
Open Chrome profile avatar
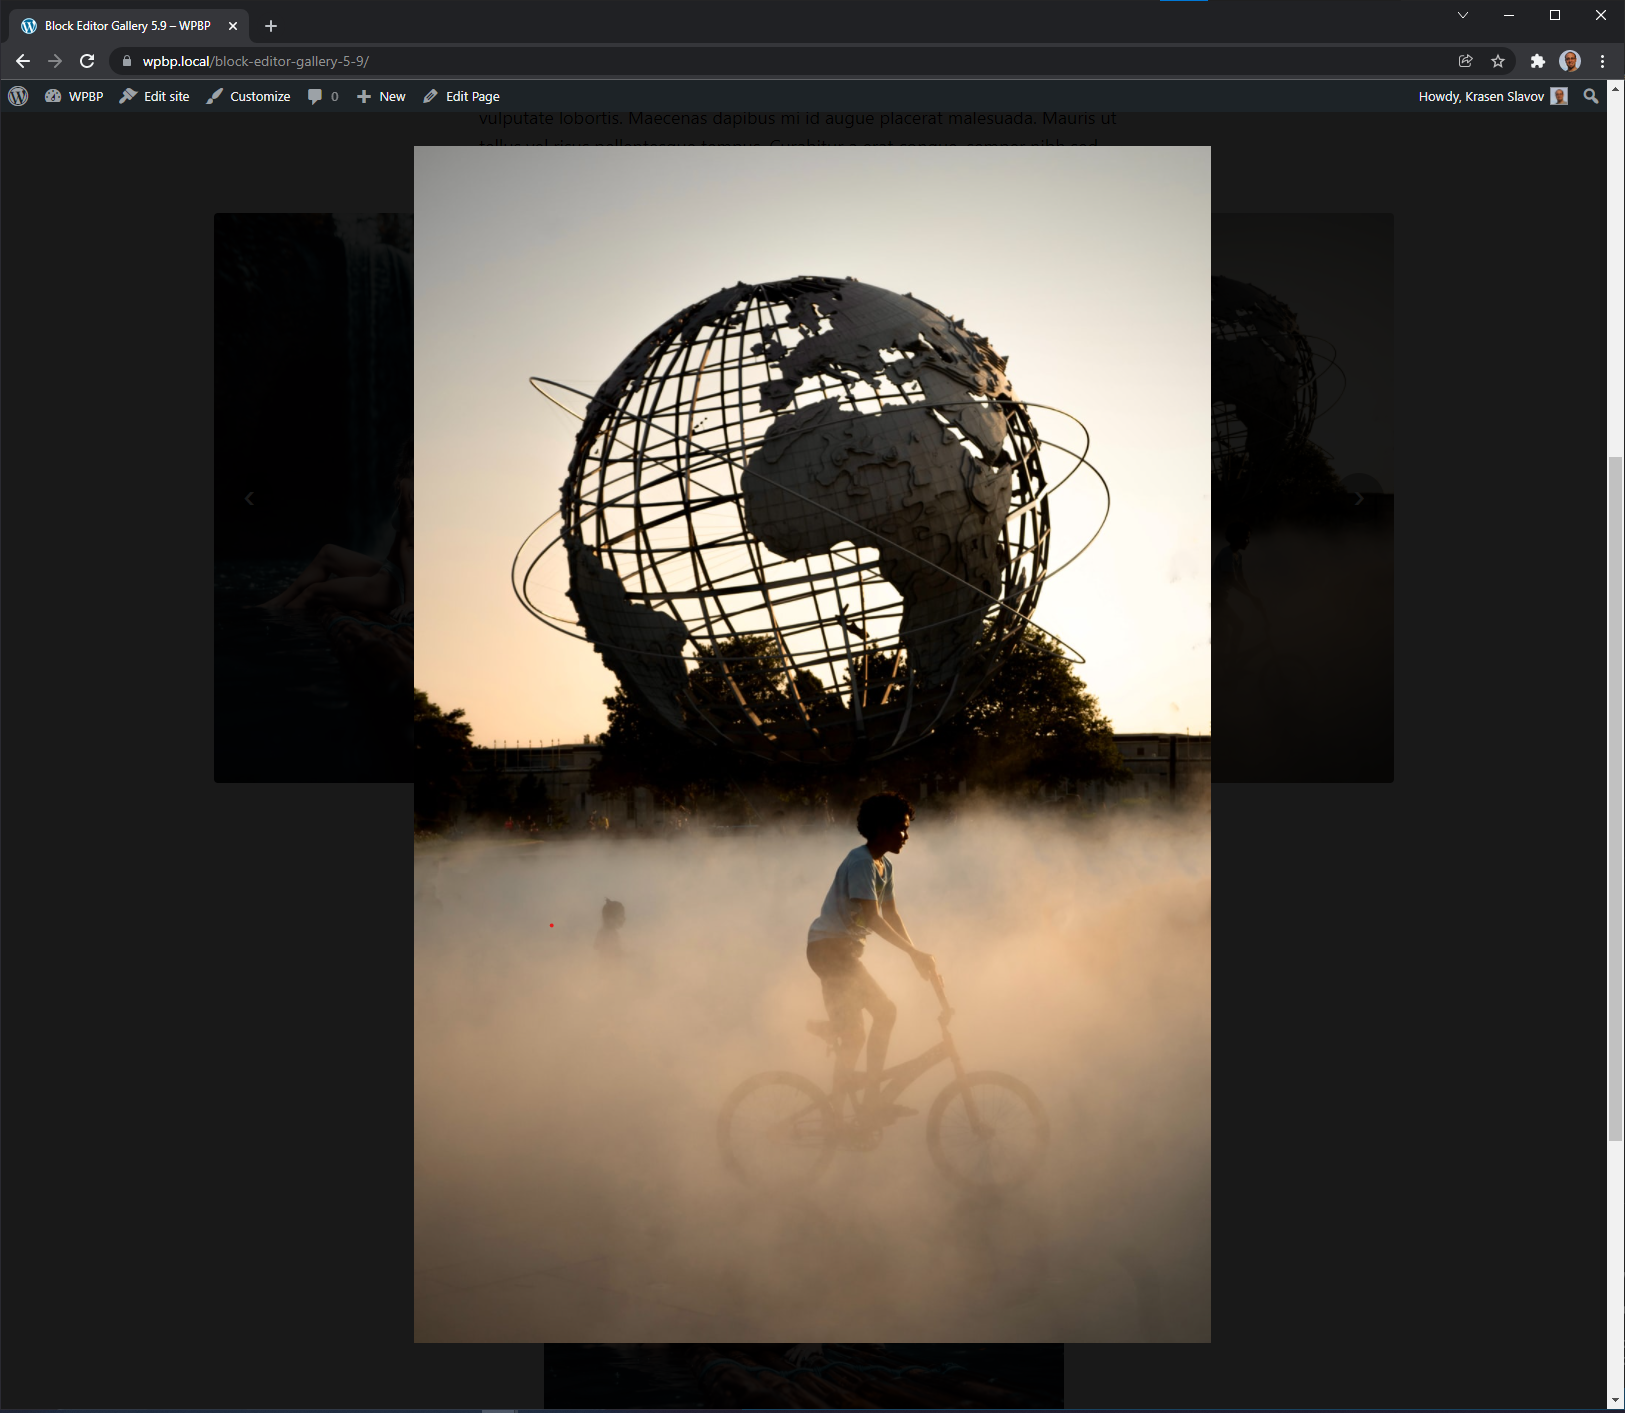click(x=1569, y=61)
